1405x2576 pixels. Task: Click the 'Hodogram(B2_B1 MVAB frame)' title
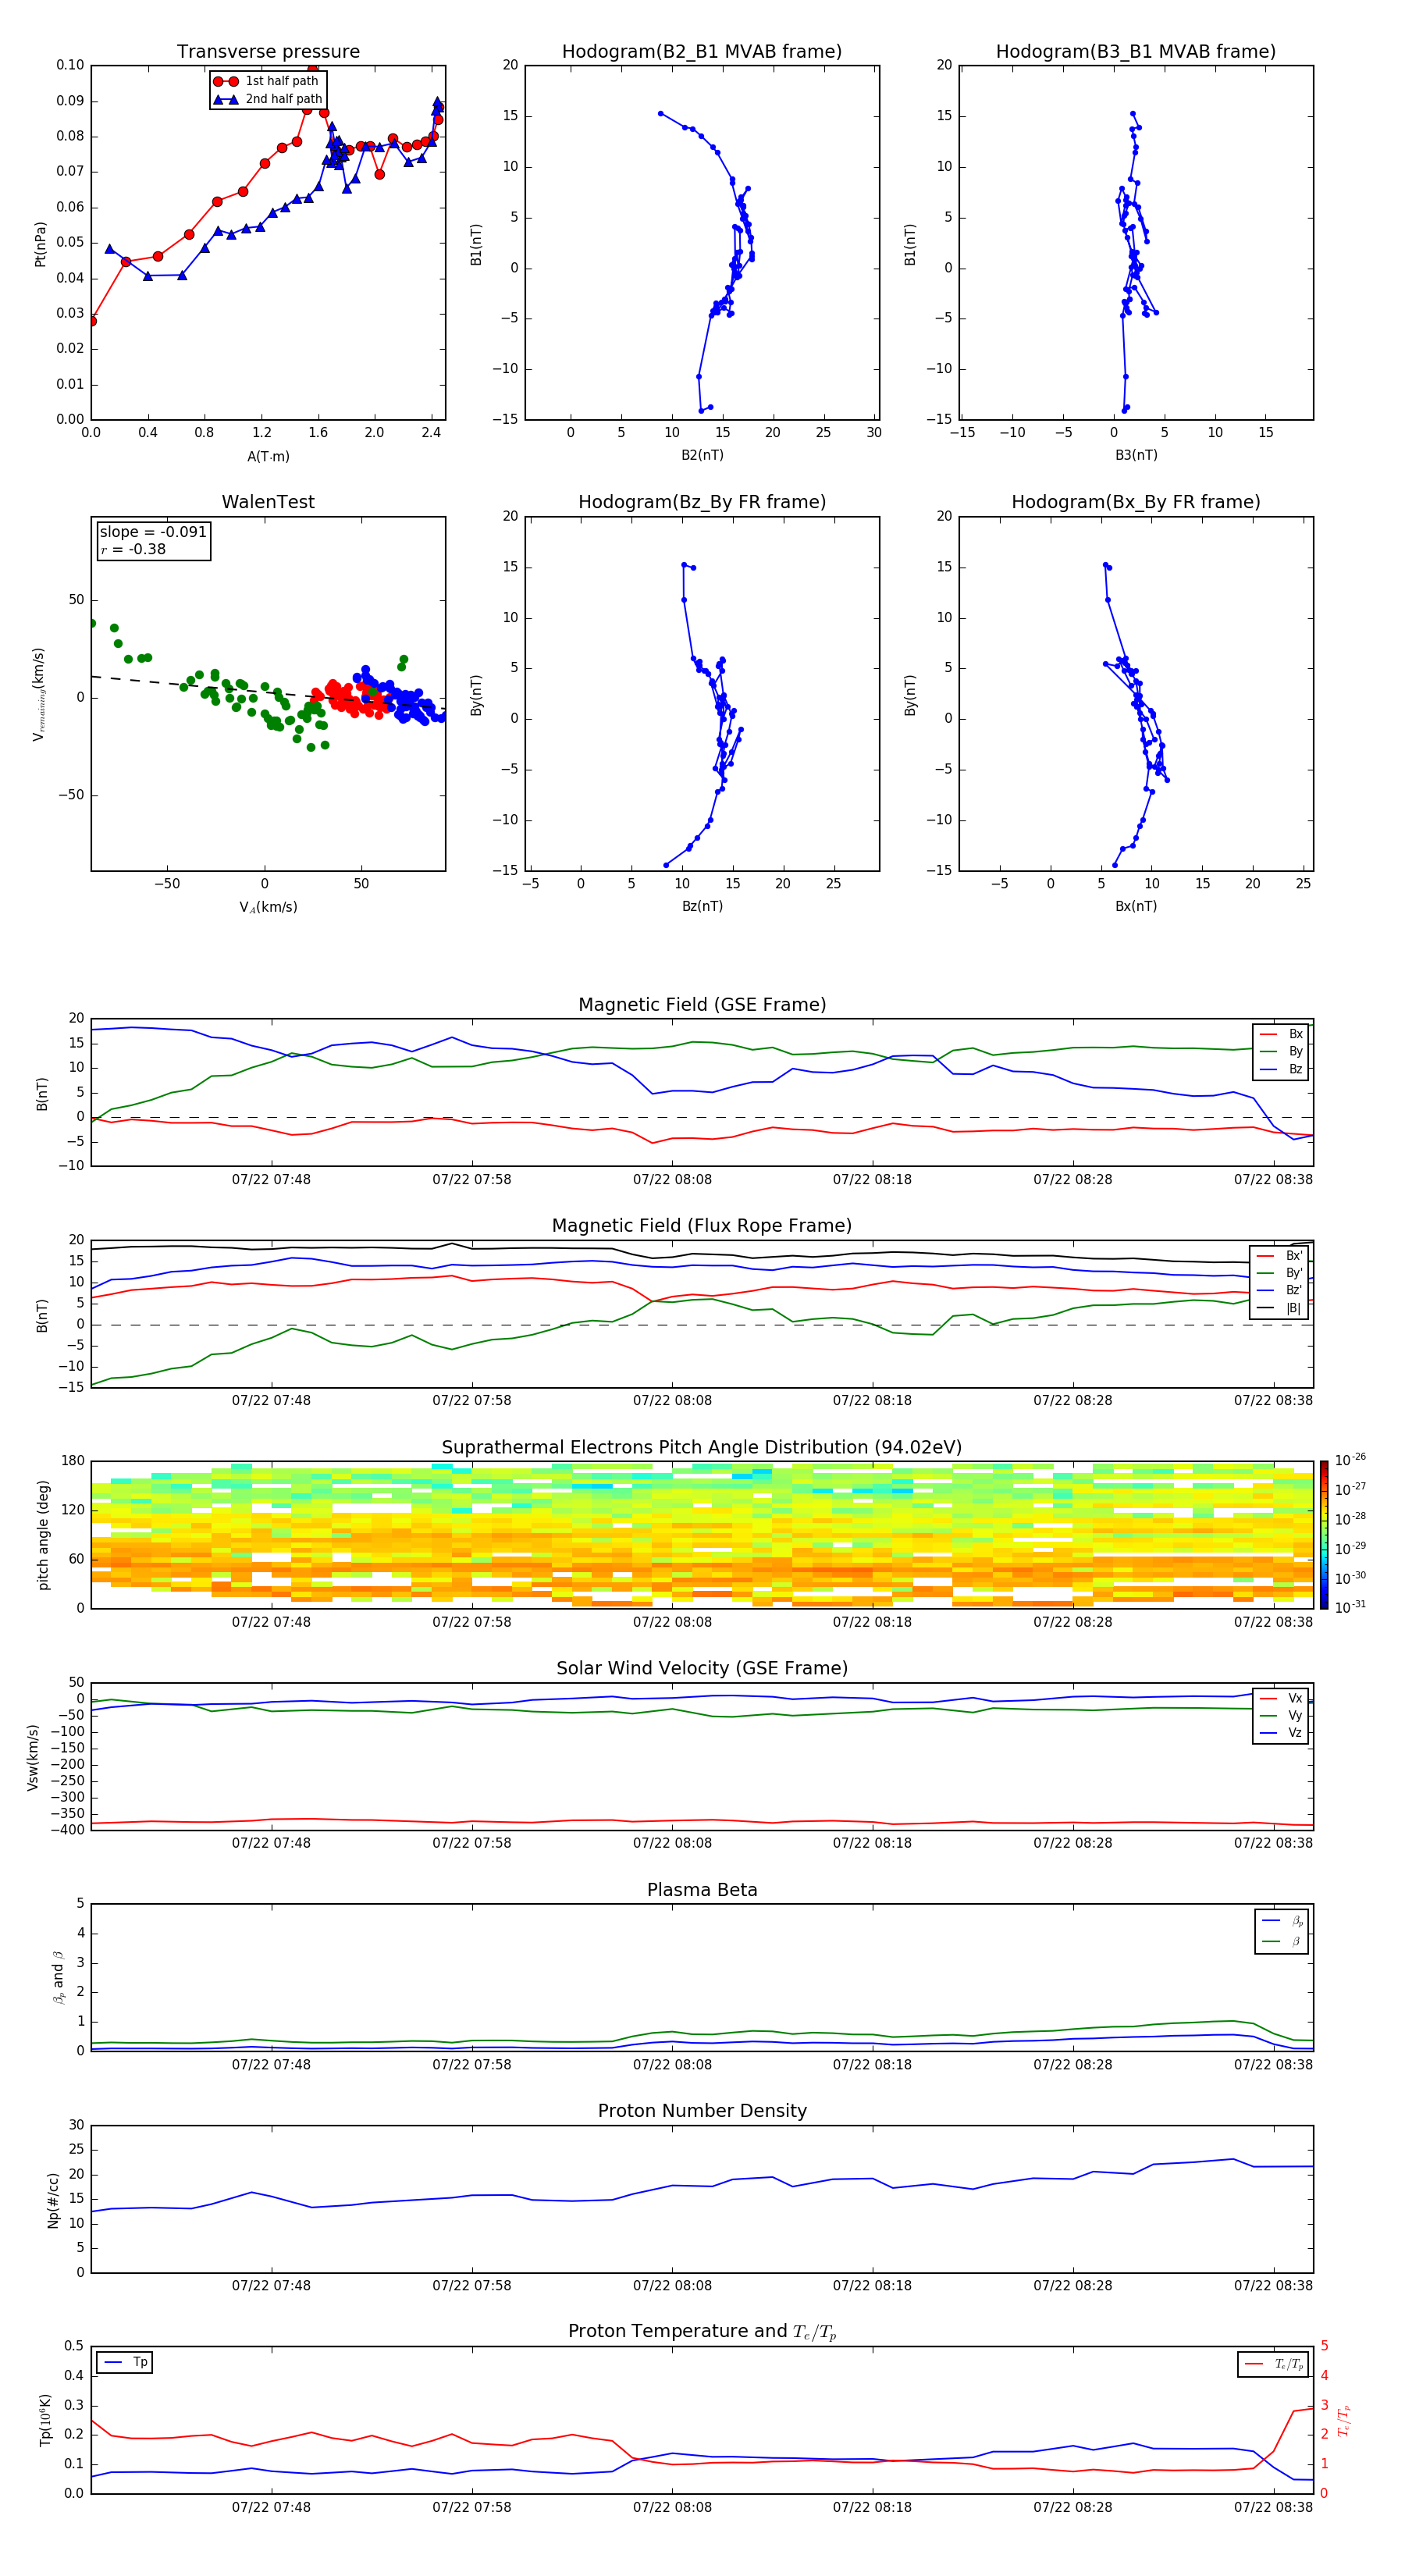(702, 52)
